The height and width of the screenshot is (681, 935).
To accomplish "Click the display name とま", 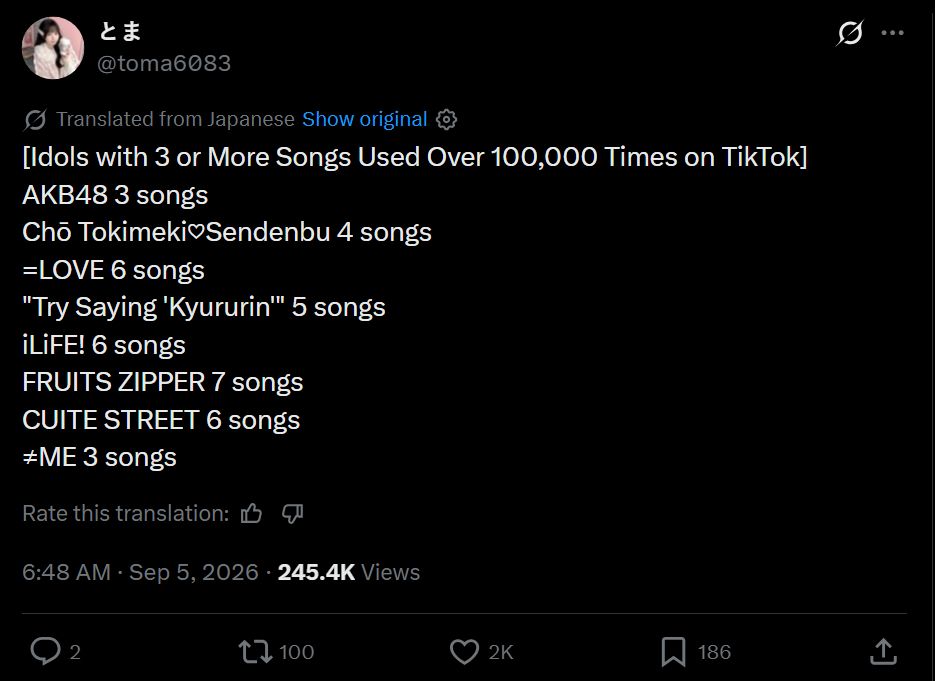I will 120,31.
